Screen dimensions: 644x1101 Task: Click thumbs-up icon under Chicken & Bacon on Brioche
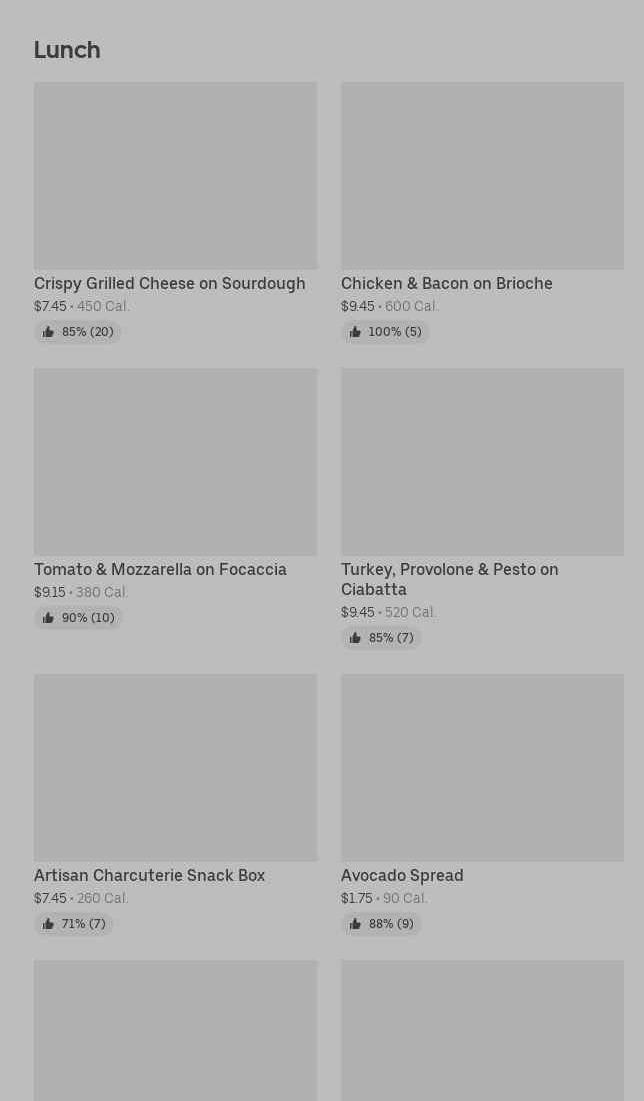pyautogui.click(x=355, y=332)
